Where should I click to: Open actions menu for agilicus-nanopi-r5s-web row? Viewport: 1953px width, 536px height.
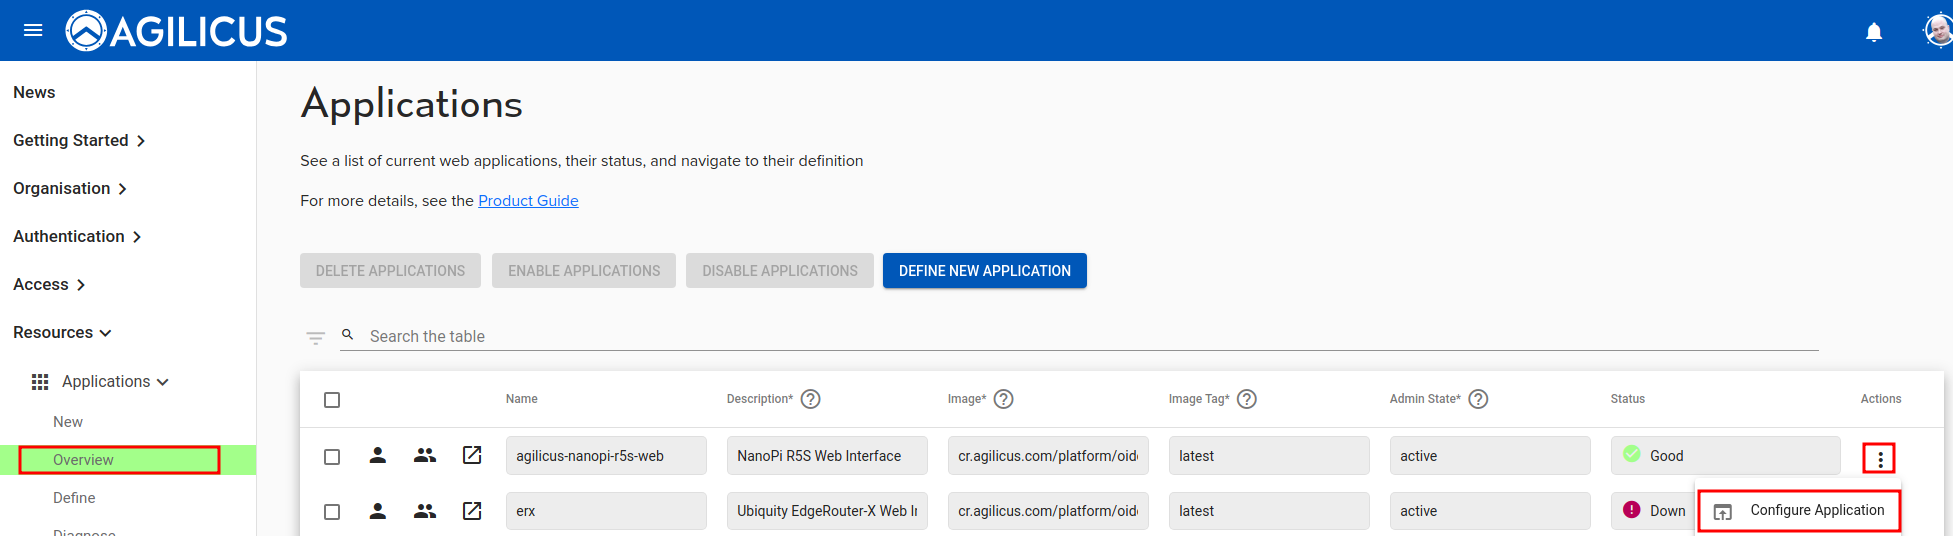point(1879,459)
